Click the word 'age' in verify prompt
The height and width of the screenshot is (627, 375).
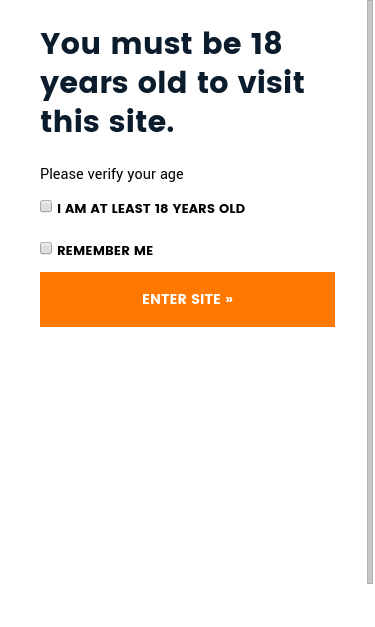click(x=172, y=176)
